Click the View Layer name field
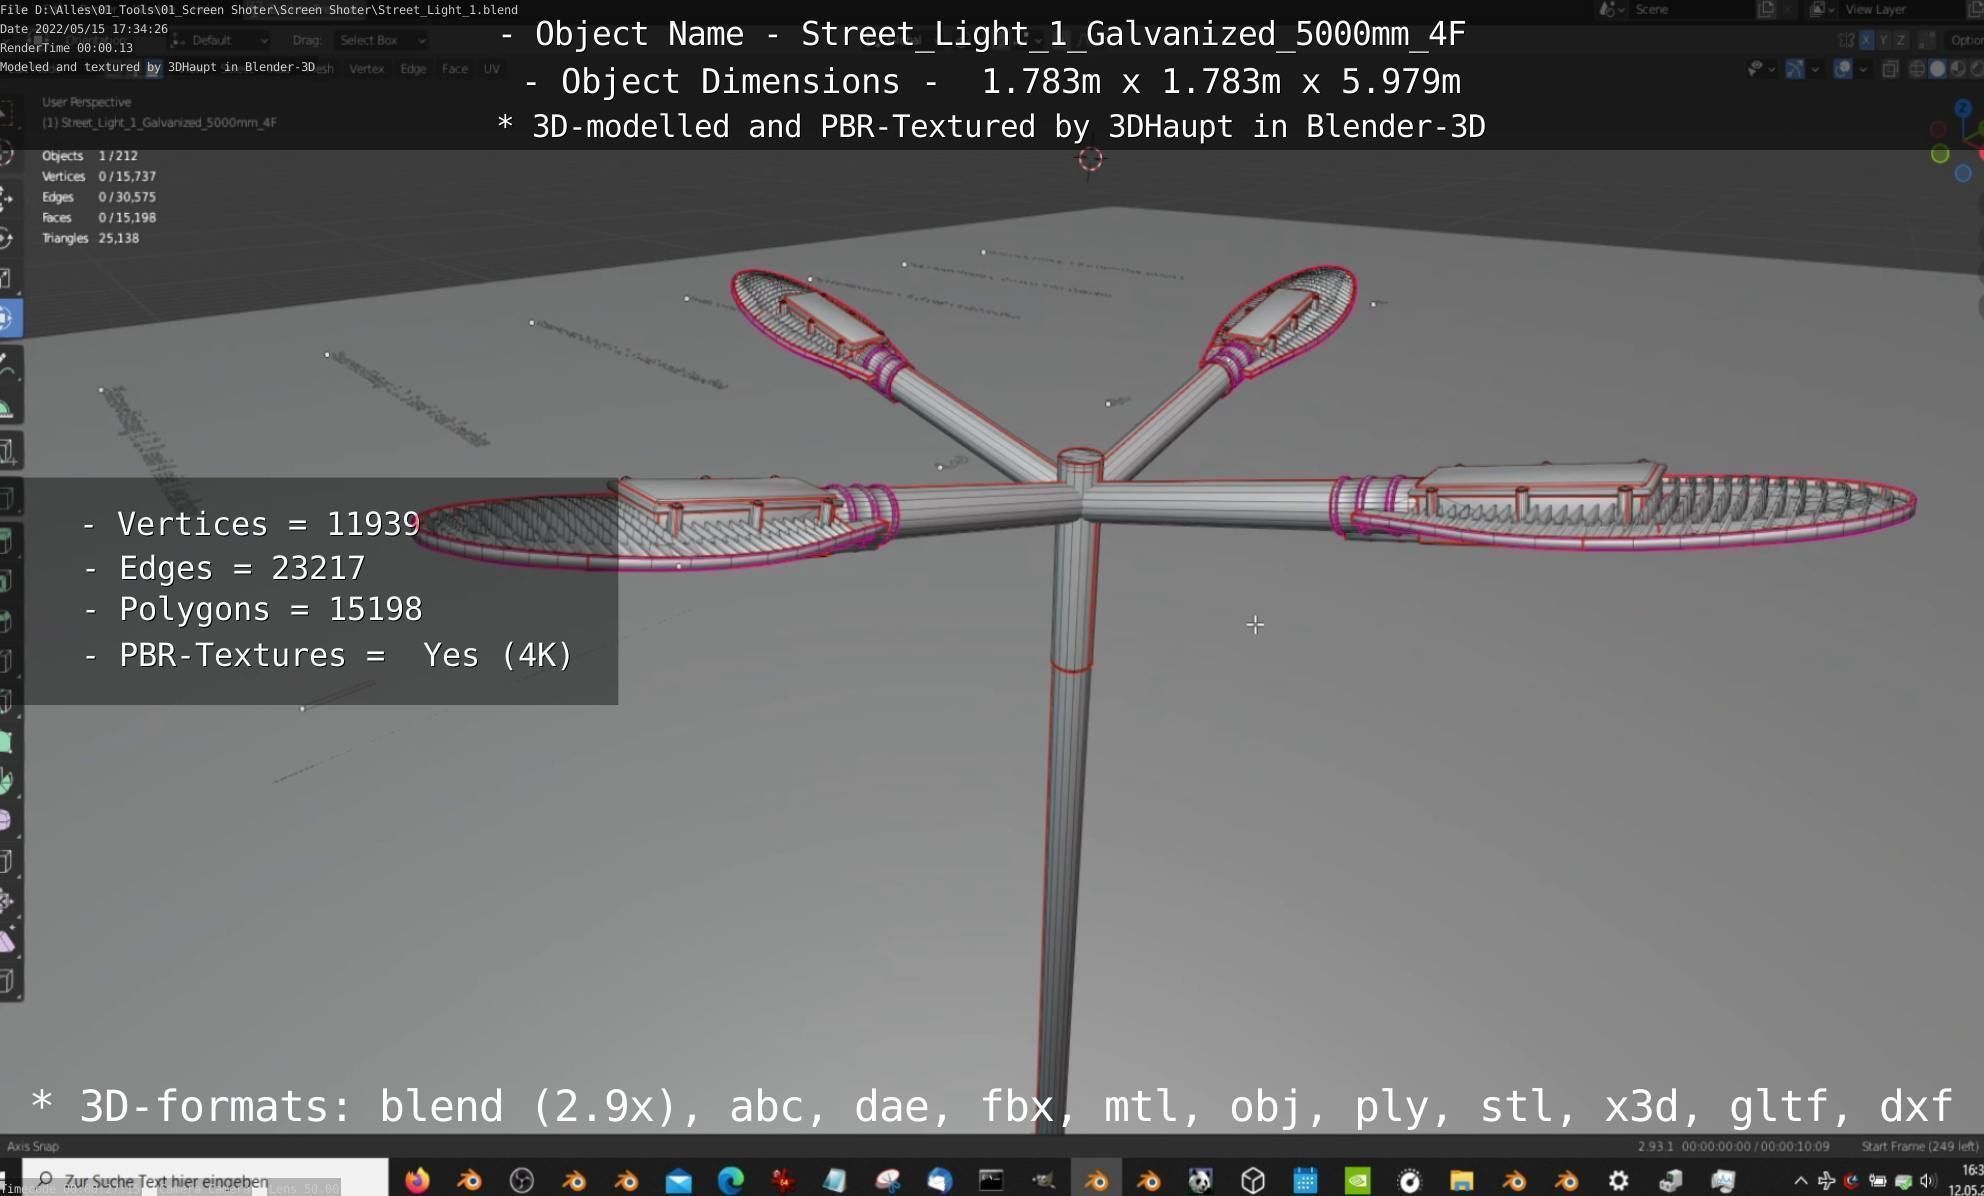1984x1196 pixels. 1900,9
